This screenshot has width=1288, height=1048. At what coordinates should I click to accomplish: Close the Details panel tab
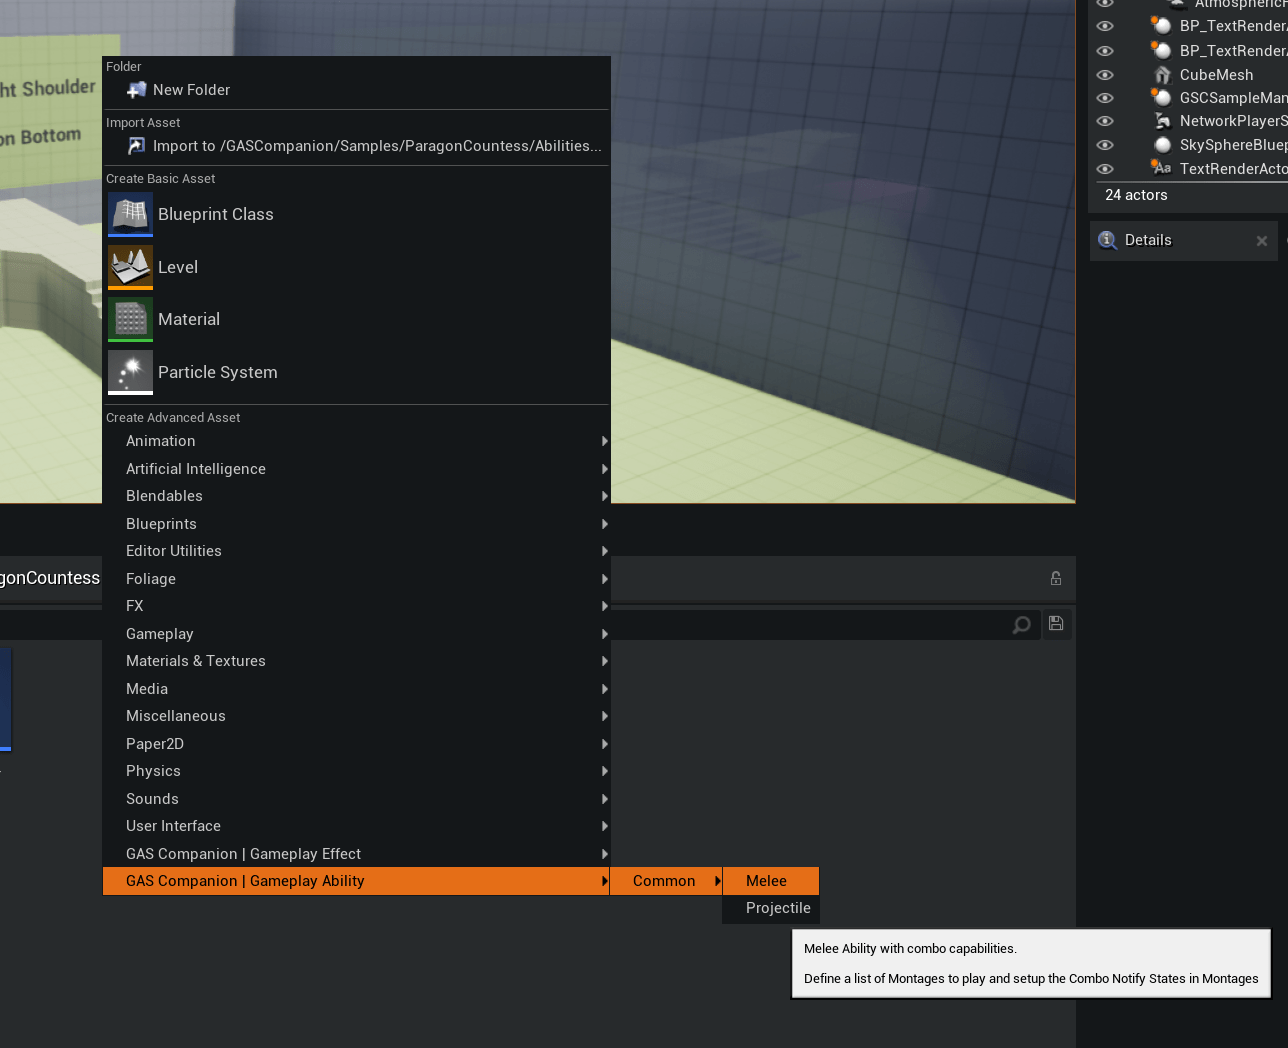1262,241
